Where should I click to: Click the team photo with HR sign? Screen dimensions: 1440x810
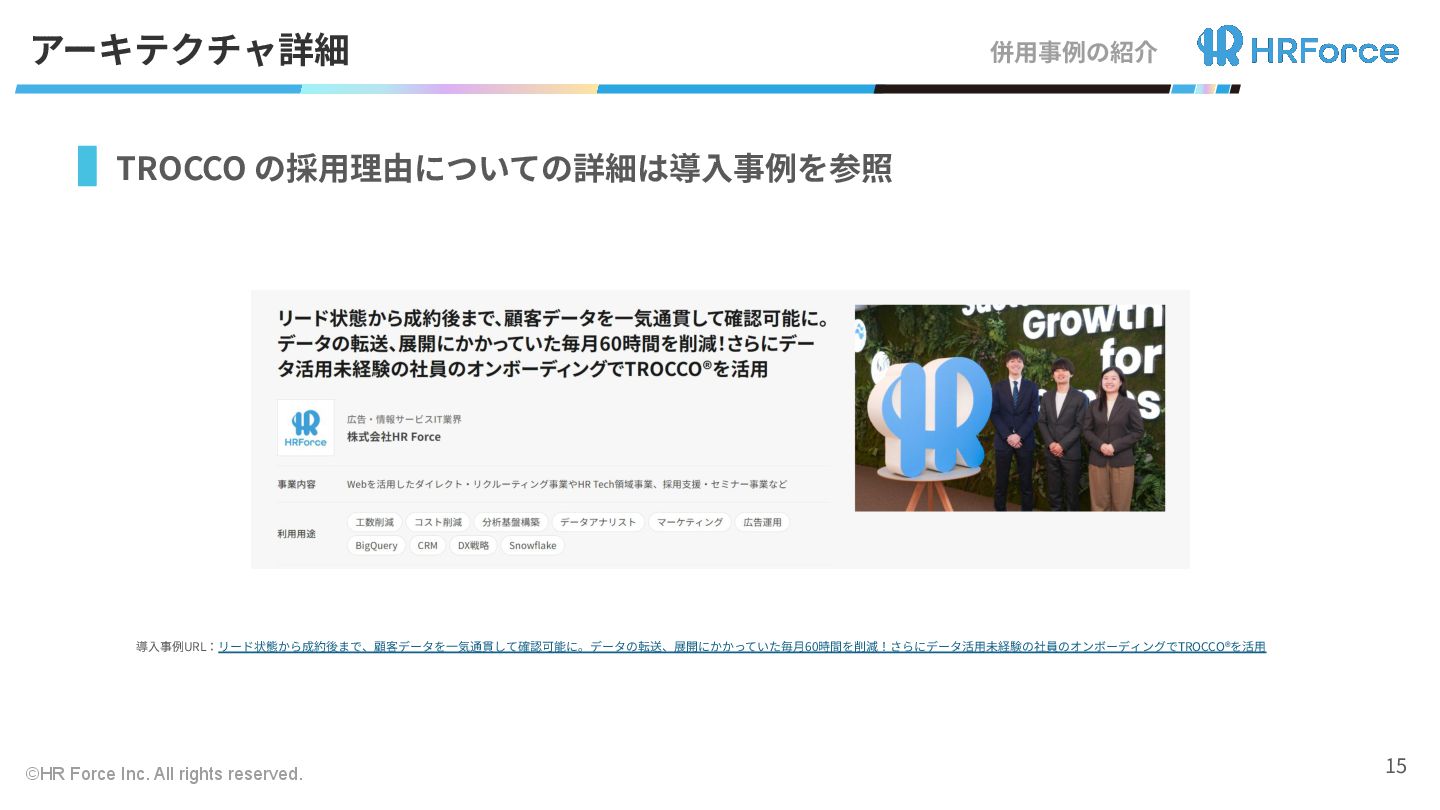1010,408
